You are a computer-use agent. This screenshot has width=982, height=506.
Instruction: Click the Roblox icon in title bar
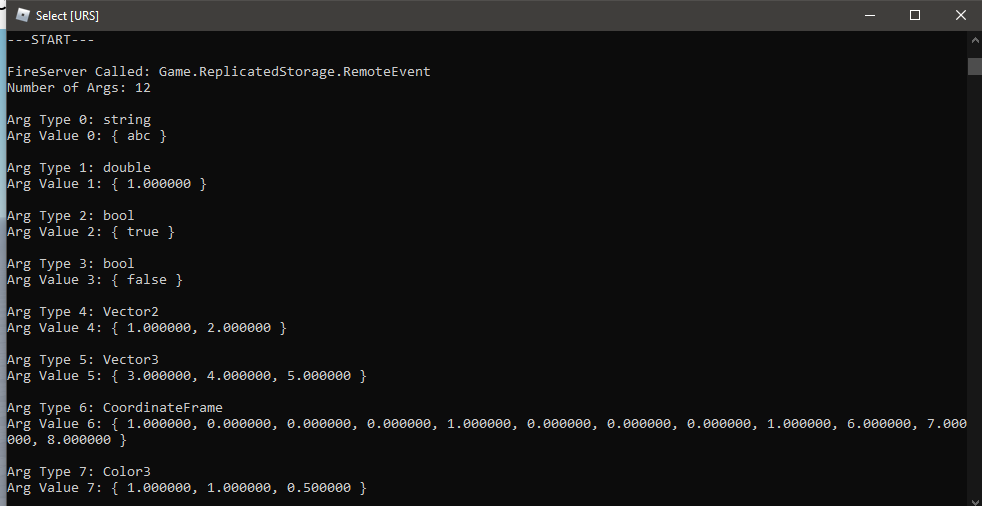point(23,15)
